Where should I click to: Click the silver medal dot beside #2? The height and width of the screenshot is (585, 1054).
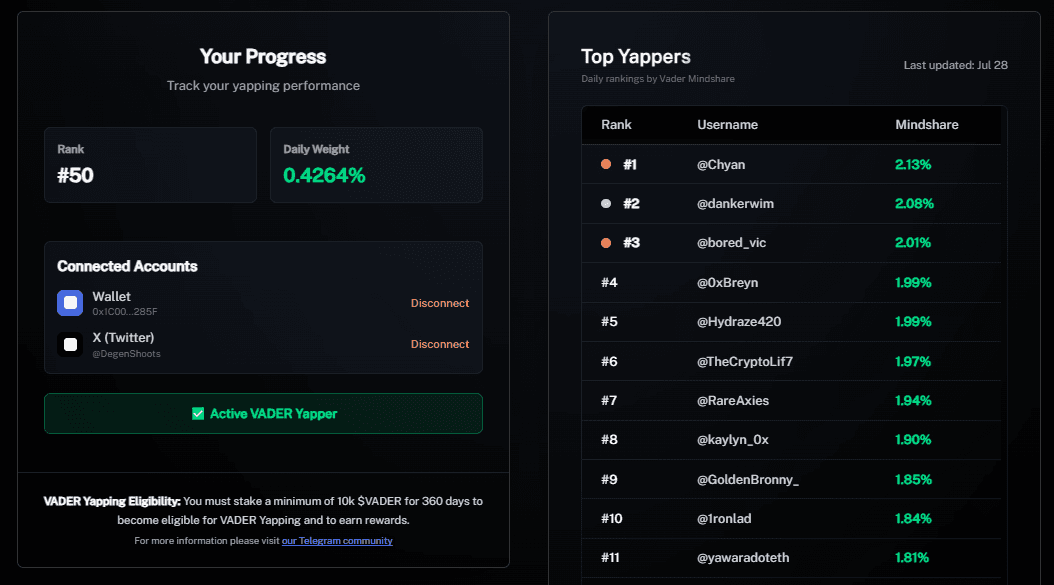606,204
